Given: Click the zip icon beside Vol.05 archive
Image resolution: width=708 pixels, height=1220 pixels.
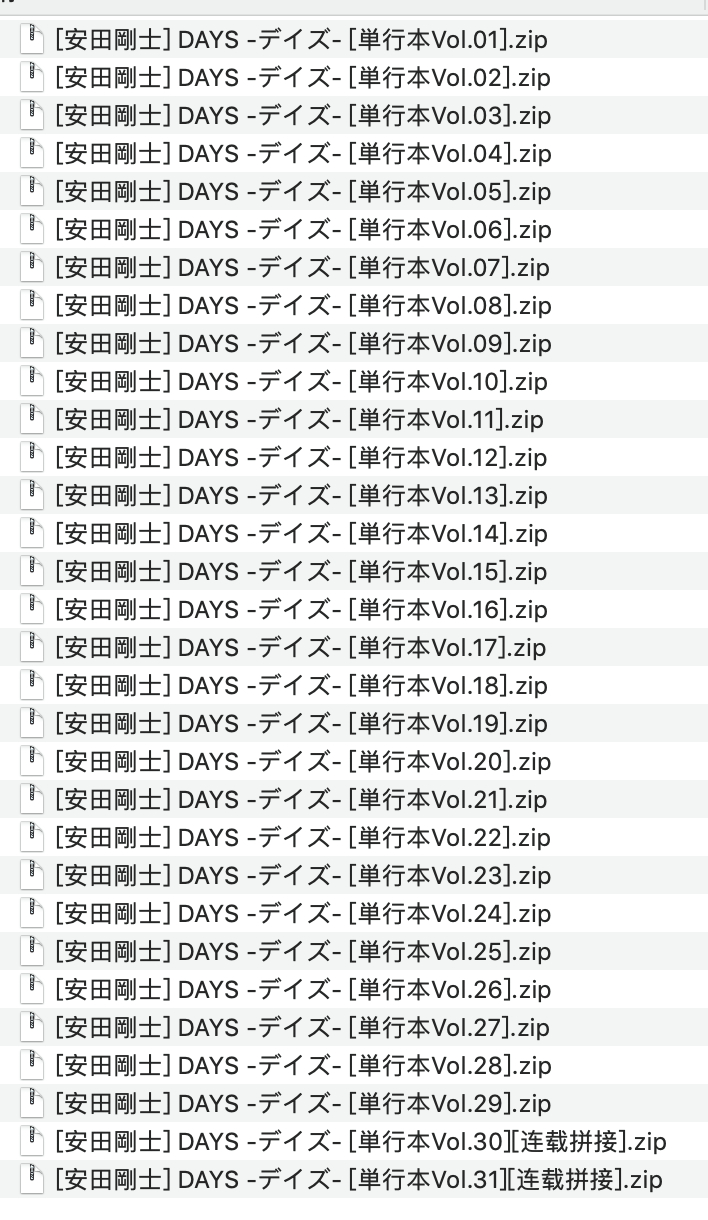Looking at the screenshot, I should (x=35, y=192).
